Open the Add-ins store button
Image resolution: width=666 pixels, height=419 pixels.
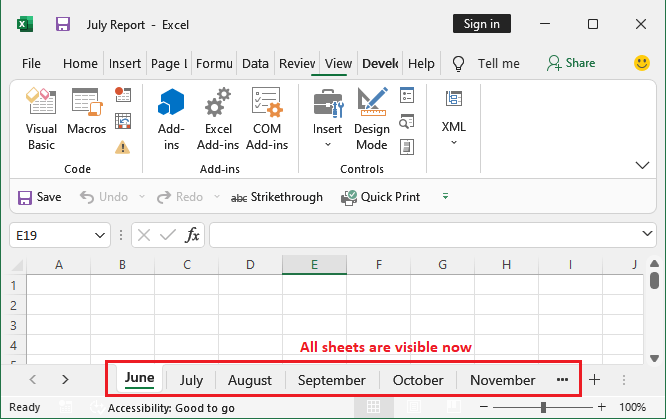pyautogui.click(x=171, y=119)
